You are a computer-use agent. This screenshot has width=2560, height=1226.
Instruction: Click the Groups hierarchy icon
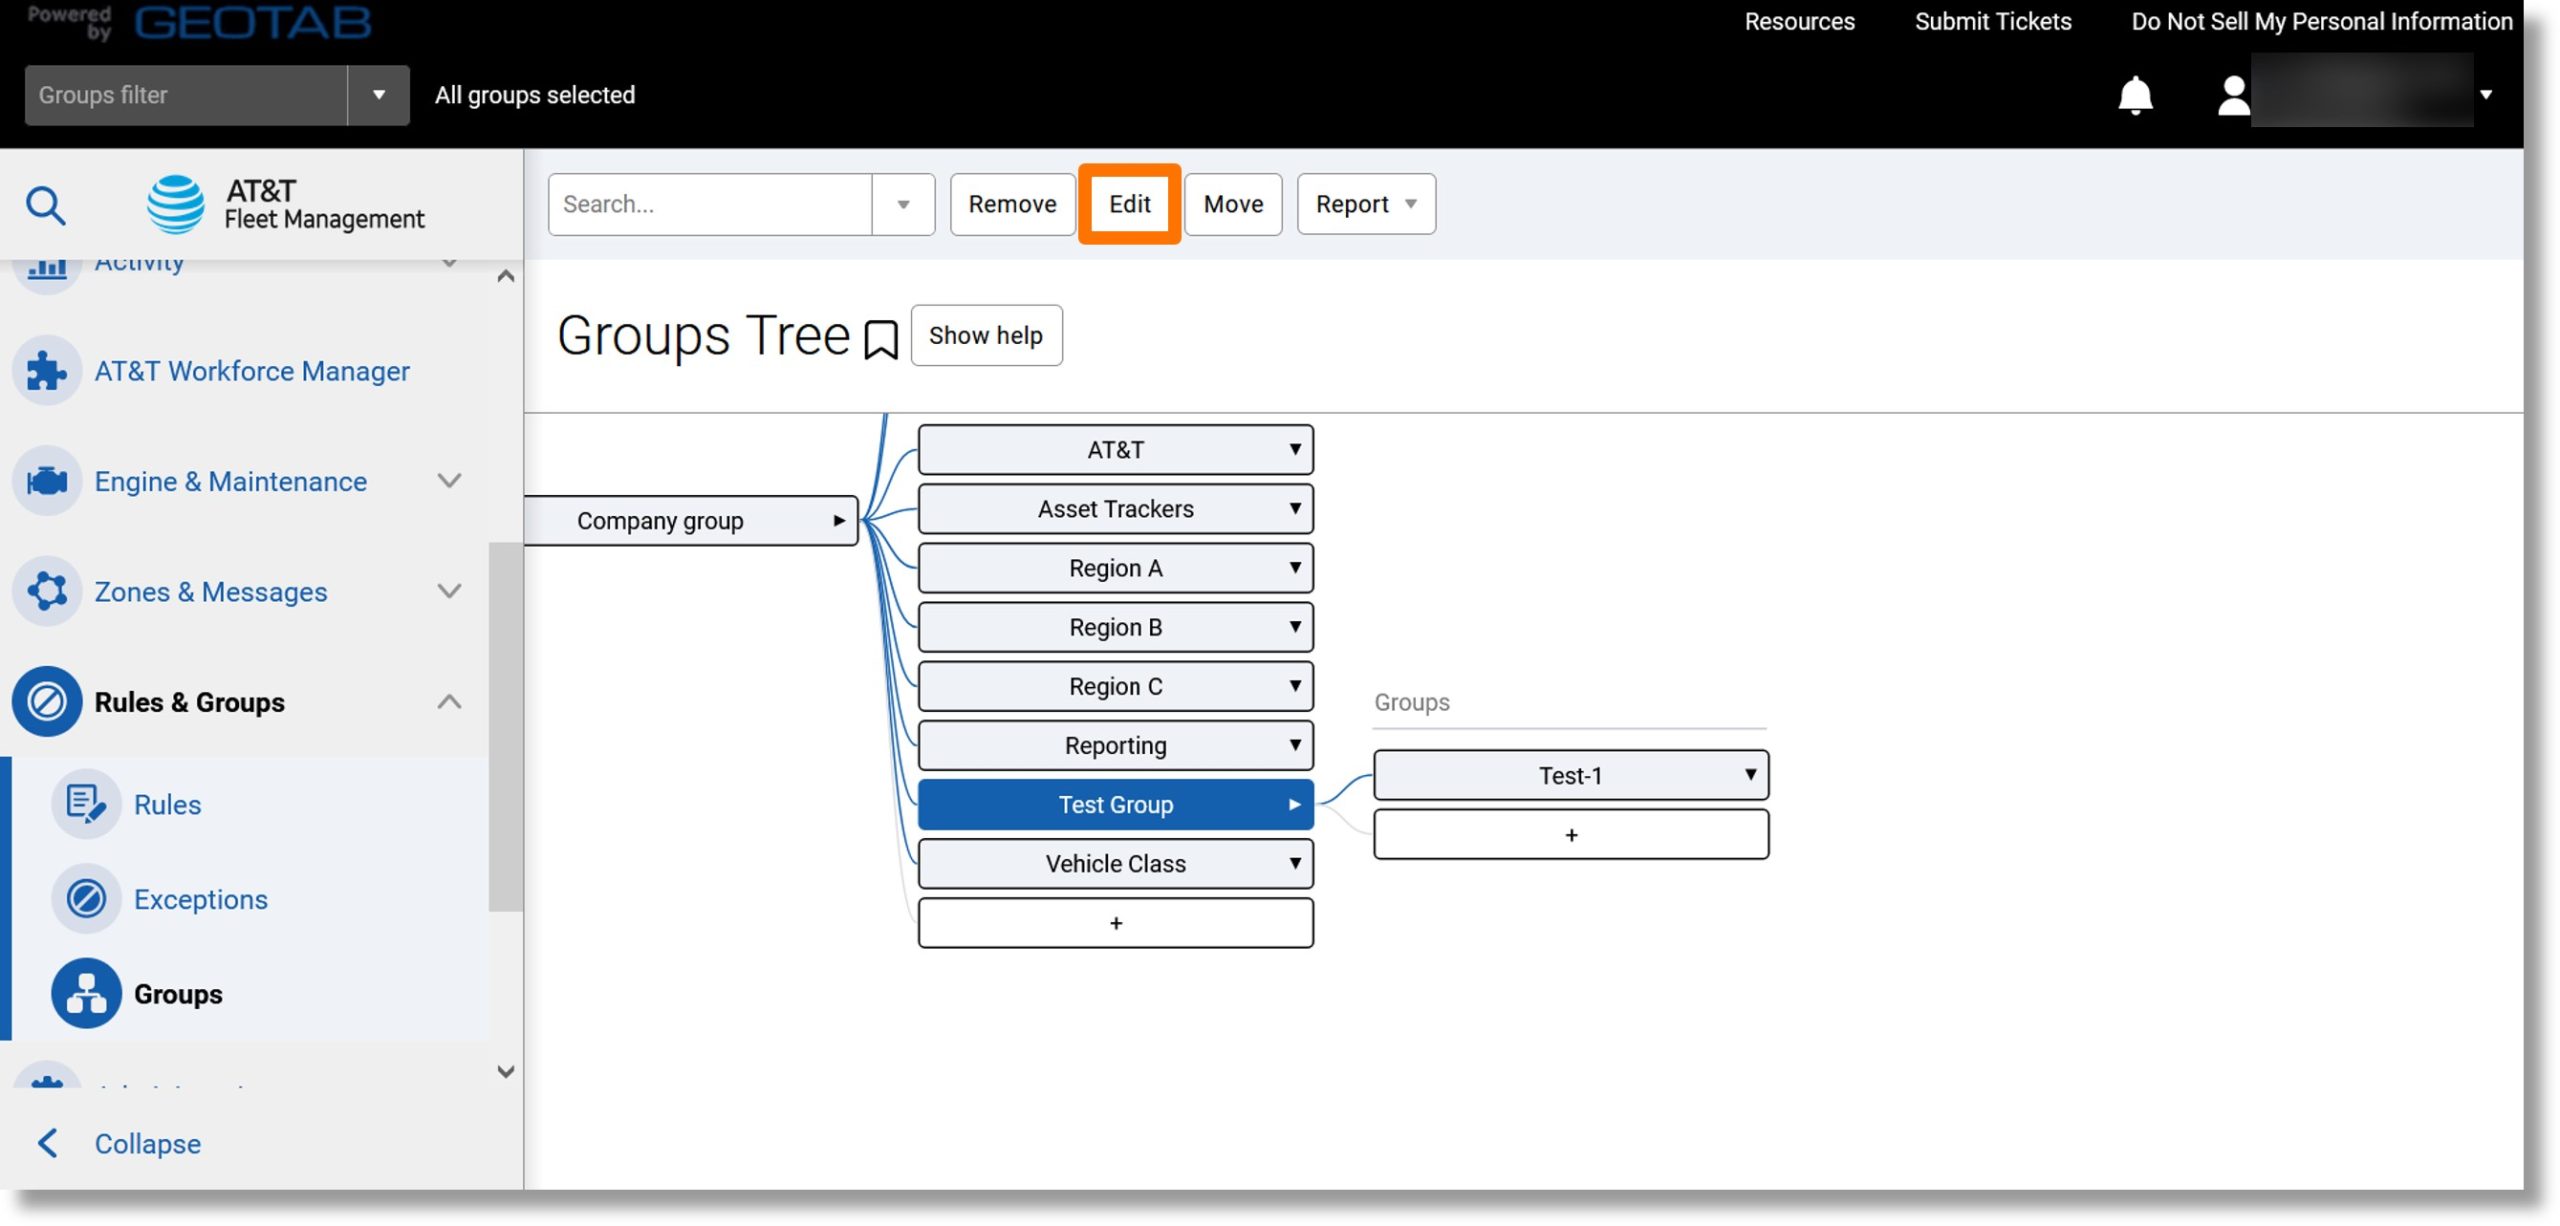point(86,994)
